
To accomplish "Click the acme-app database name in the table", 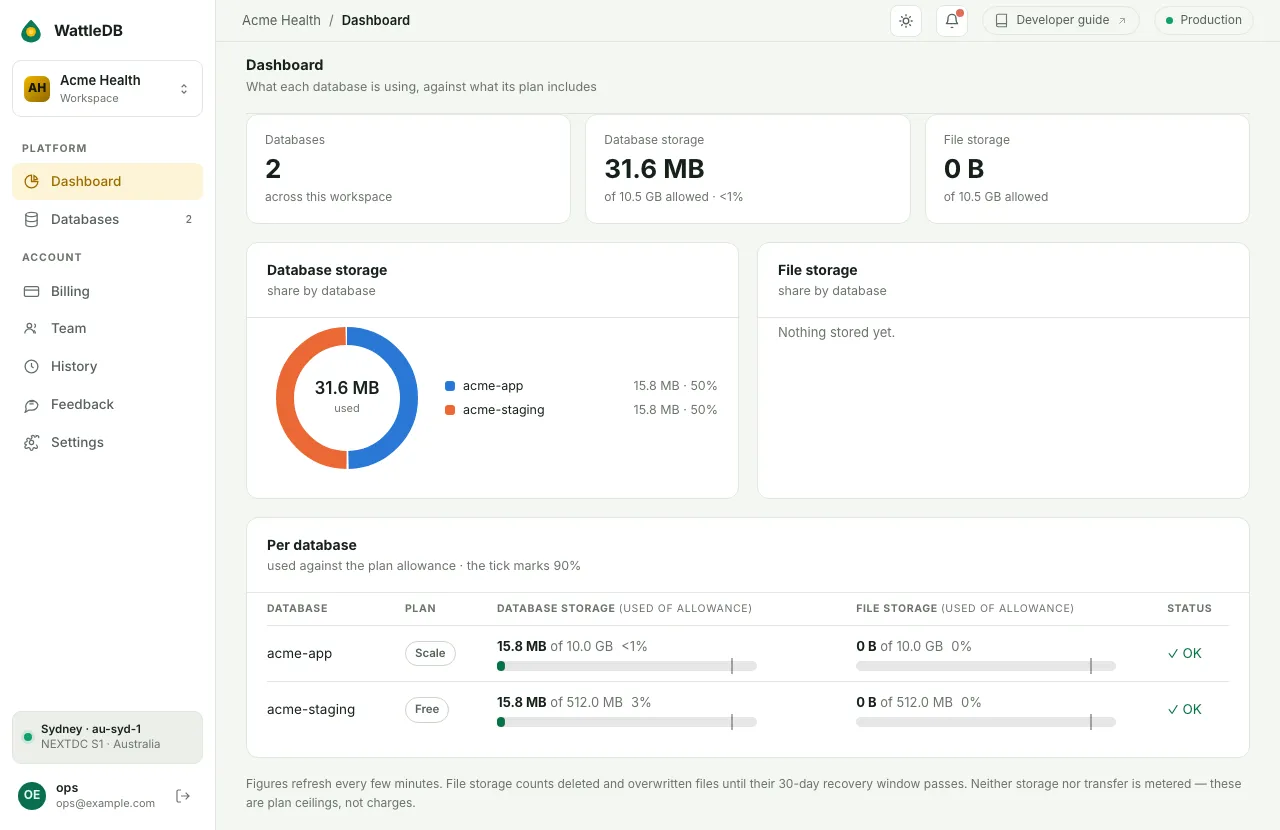I will tap(299, 653).
